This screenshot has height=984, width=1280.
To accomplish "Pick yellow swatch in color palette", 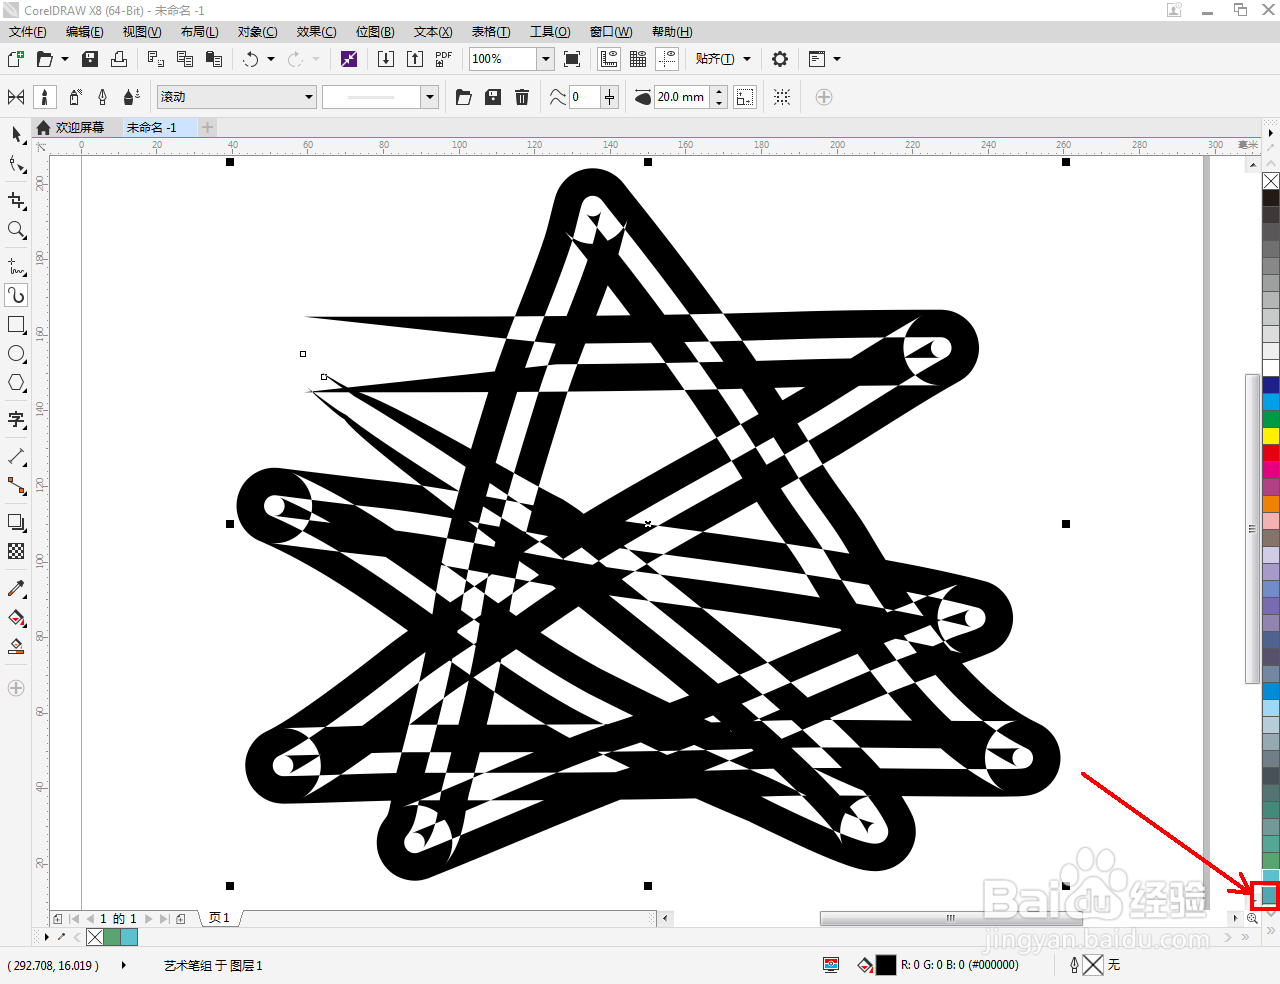I will (x=1271, y=435).
